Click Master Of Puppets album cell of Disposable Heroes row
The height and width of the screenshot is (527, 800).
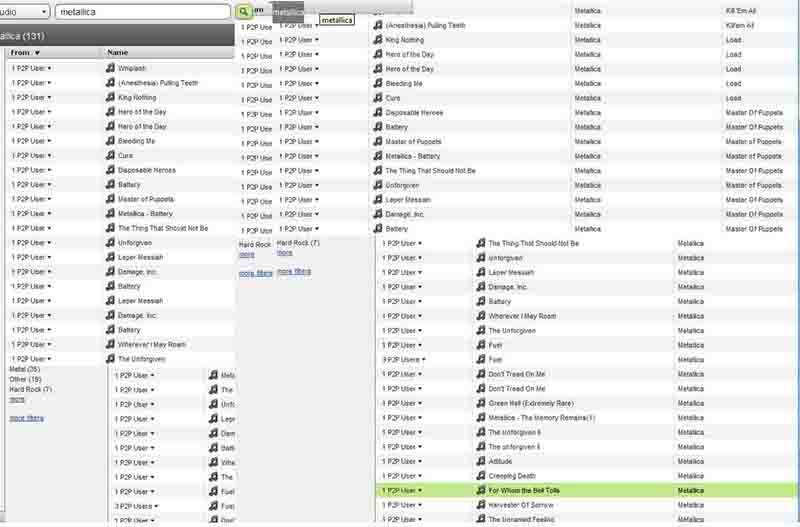754,112
